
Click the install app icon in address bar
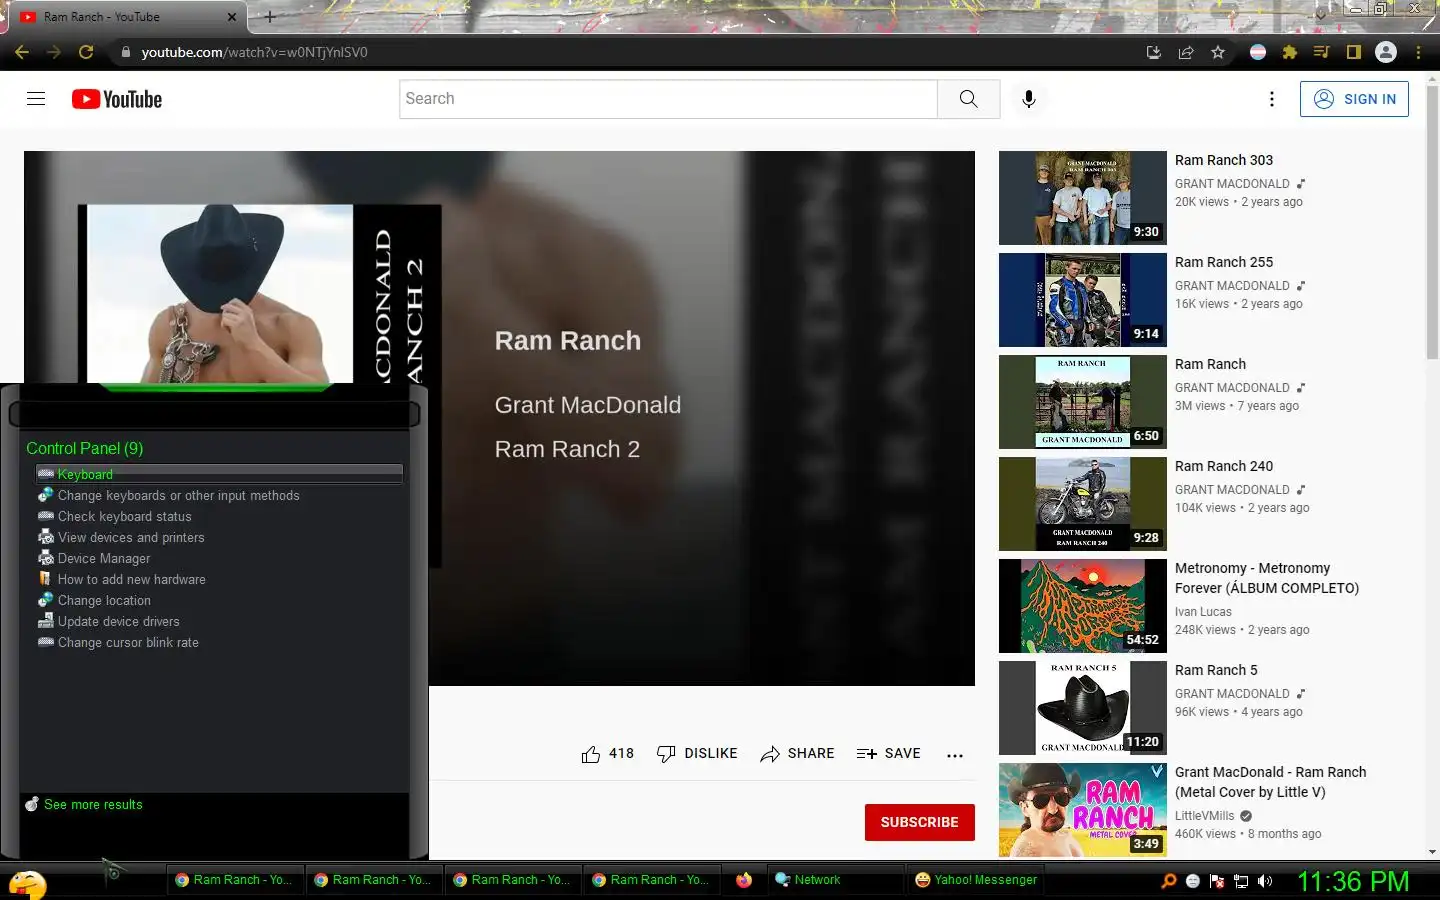(x=1154, y=52)
